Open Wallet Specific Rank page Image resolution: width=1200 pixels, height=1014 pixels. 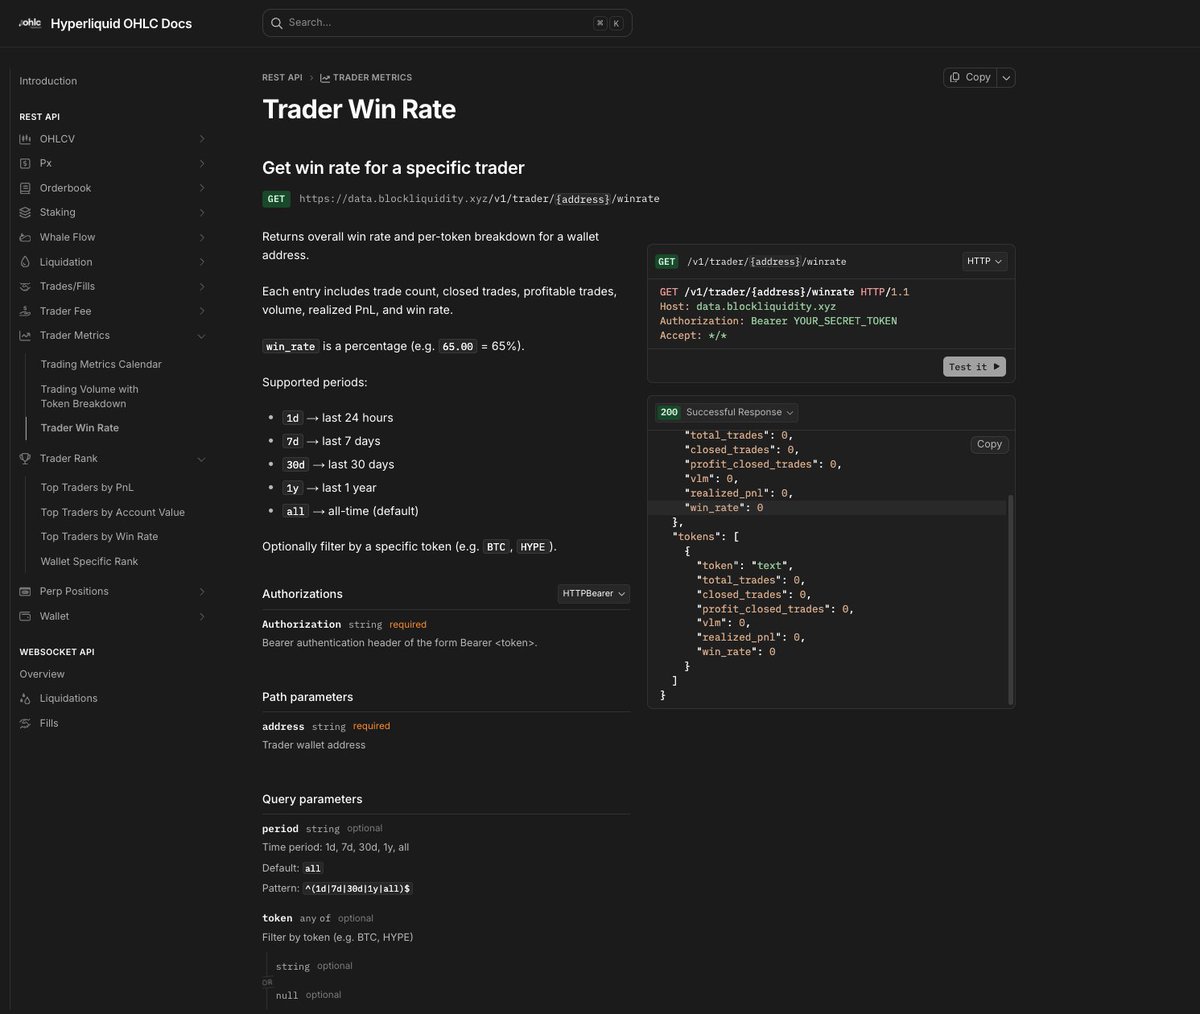pyautogui.click(x=89, y=561)
